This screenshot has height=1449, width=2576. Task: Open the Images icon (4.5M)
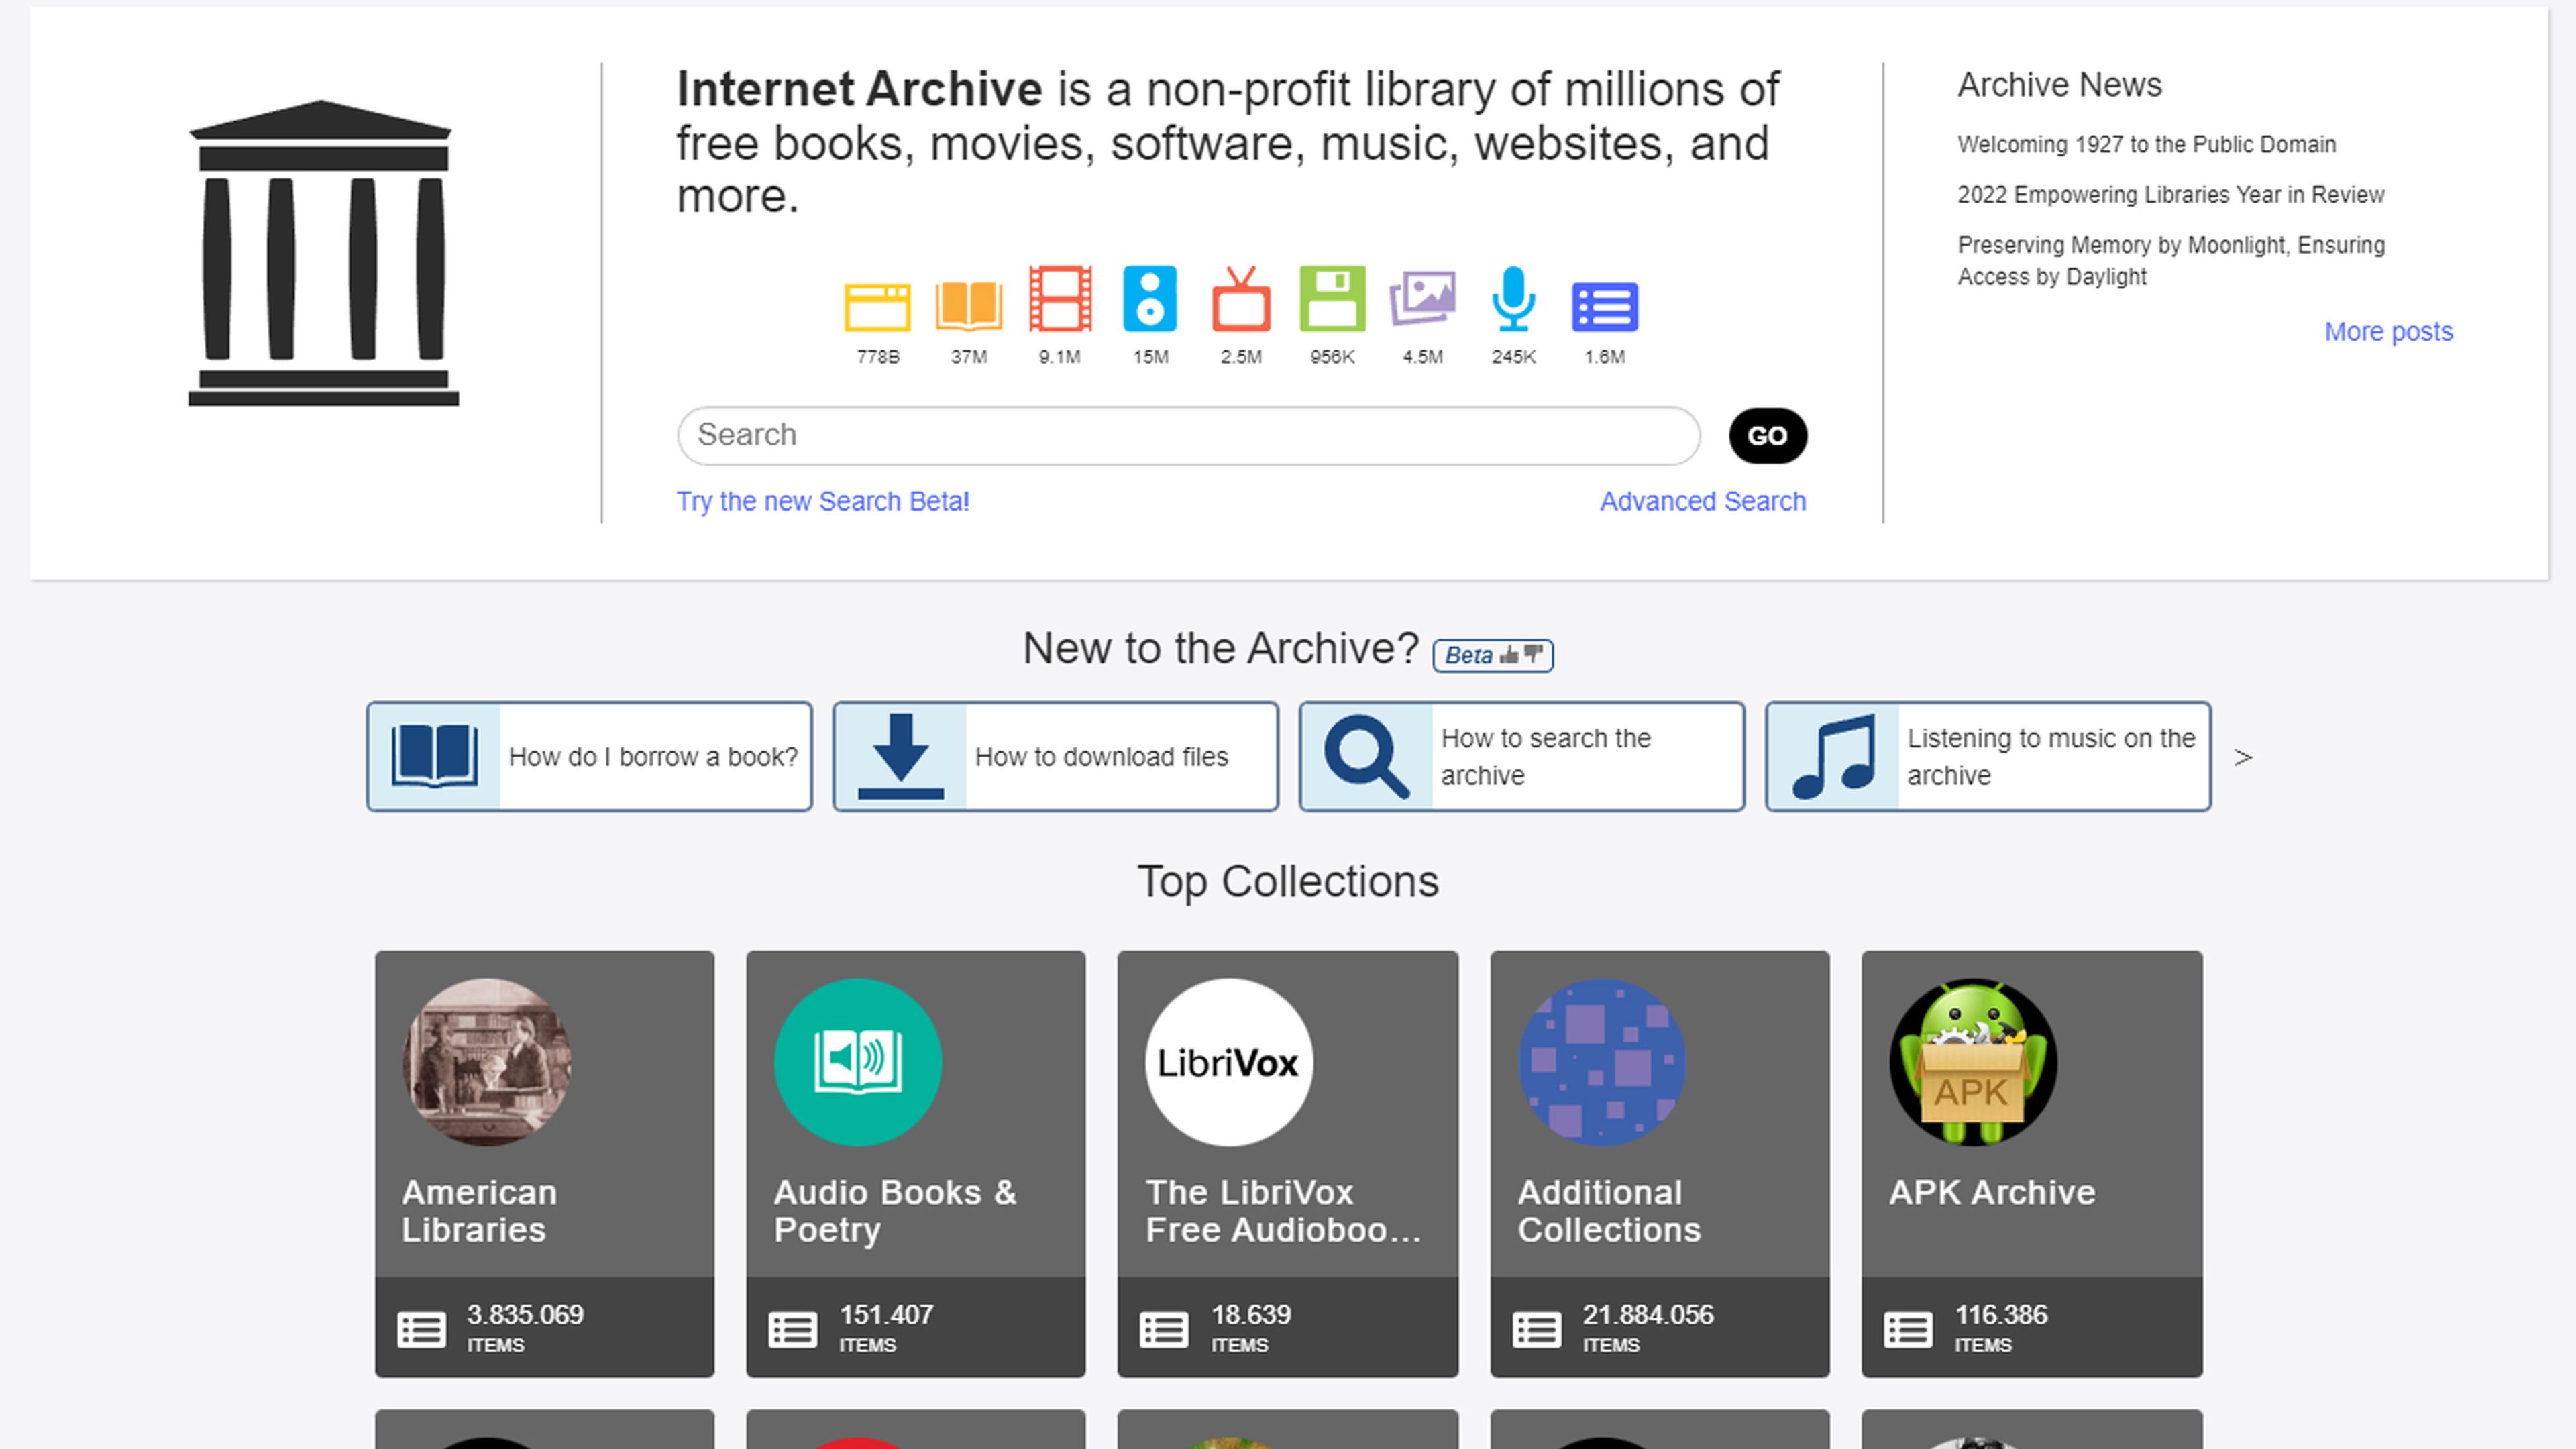coord(1422,298)
